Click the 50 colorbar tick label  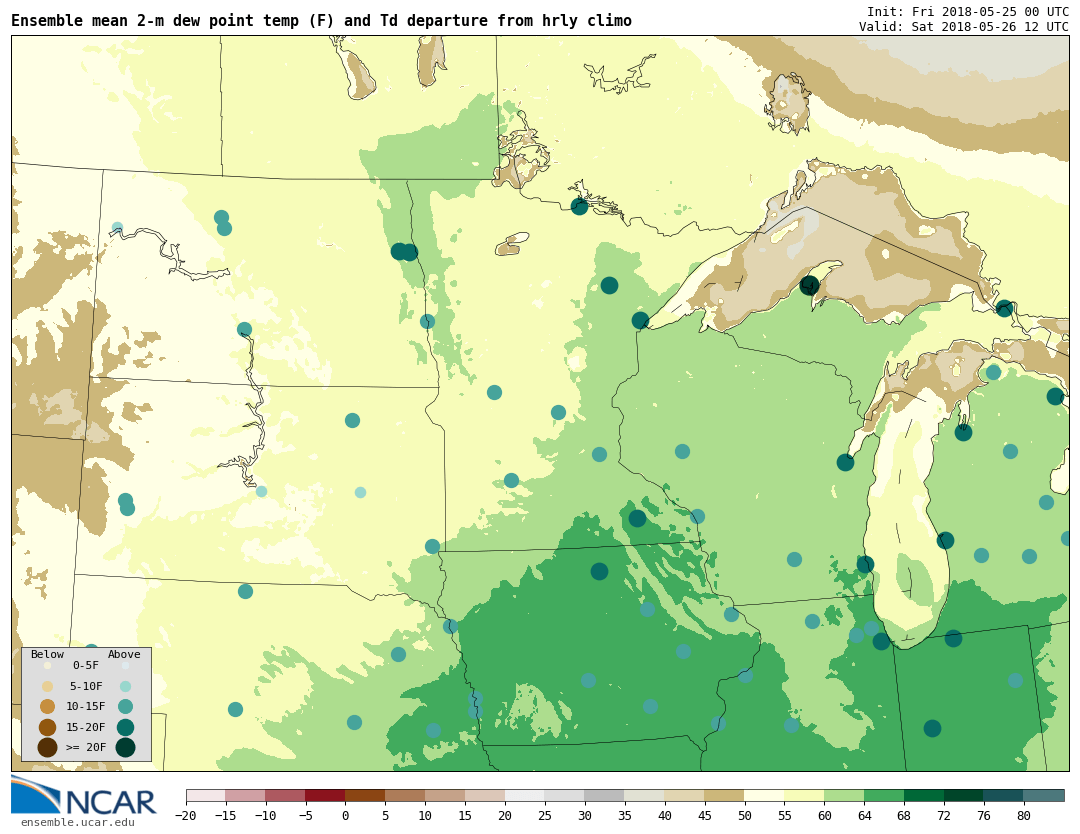tap(745, 816)
